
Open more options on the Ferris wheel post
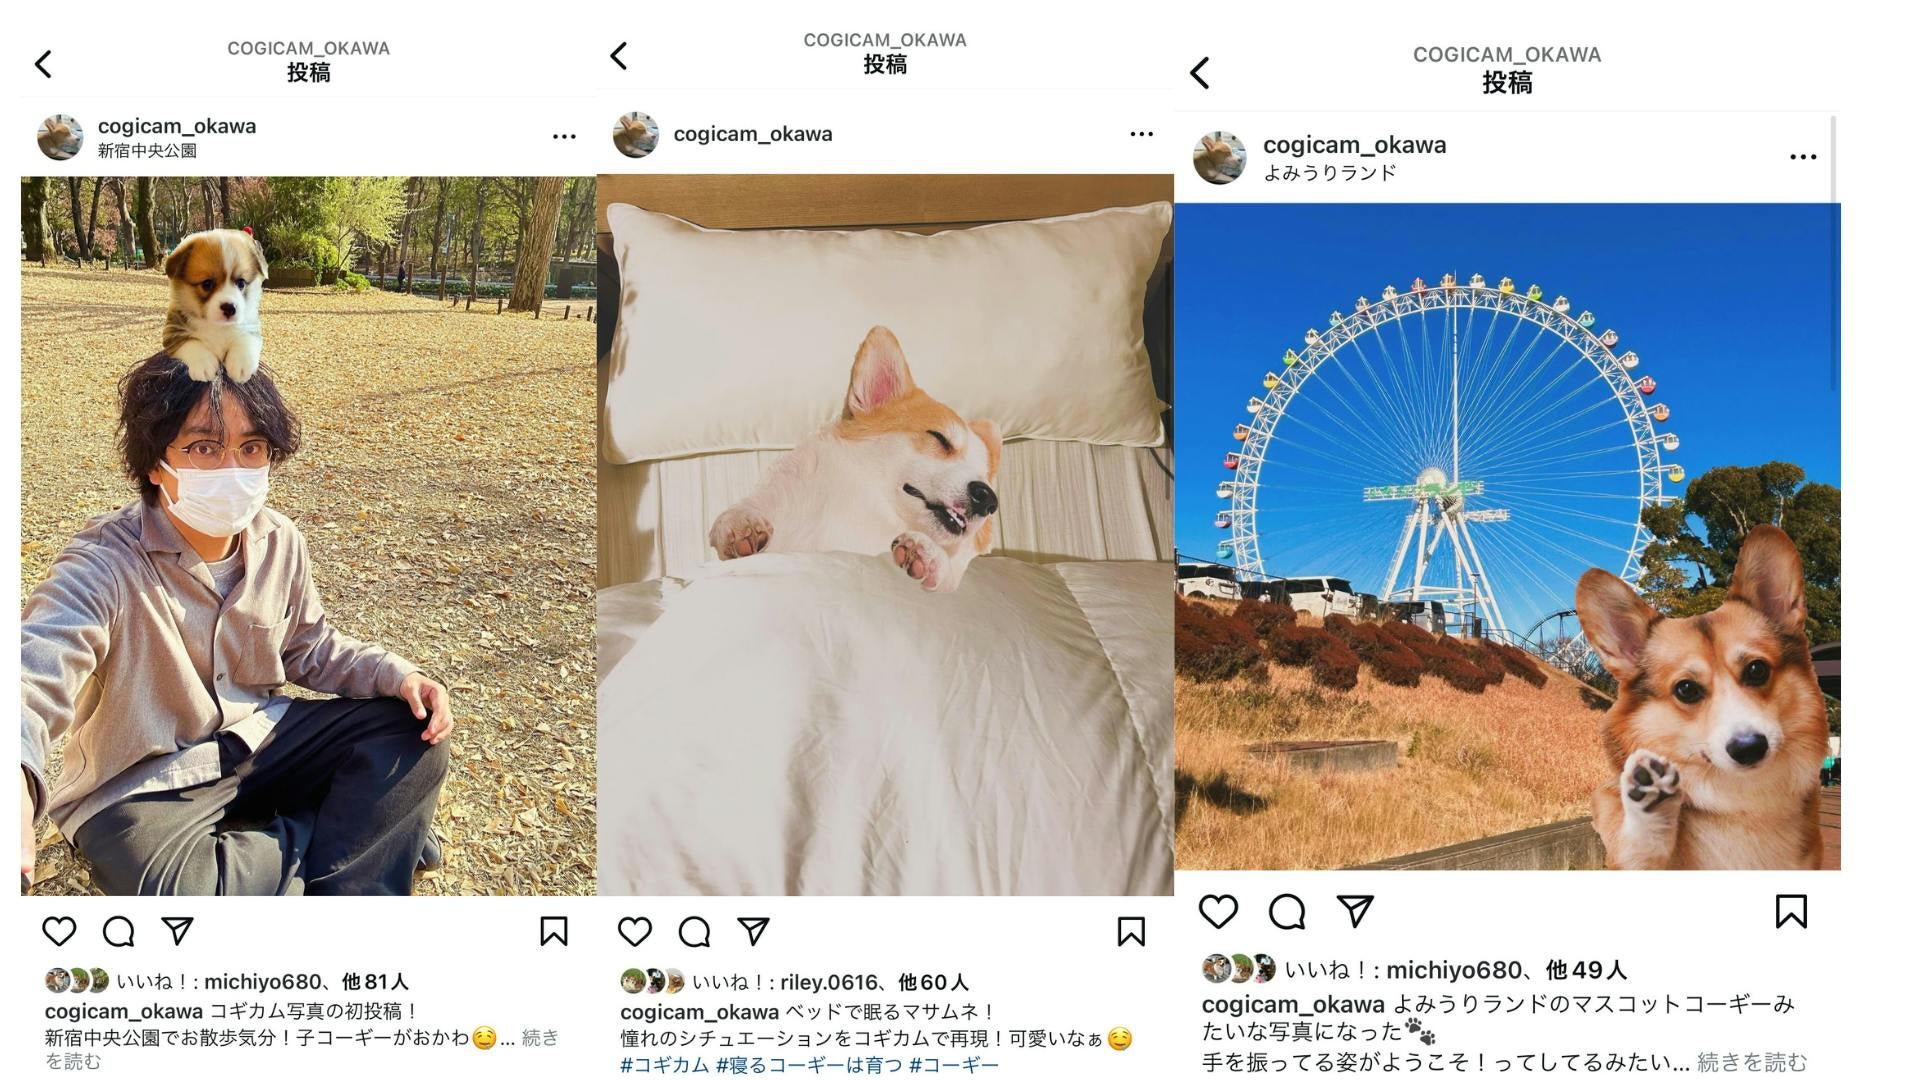coord(1803,157)
